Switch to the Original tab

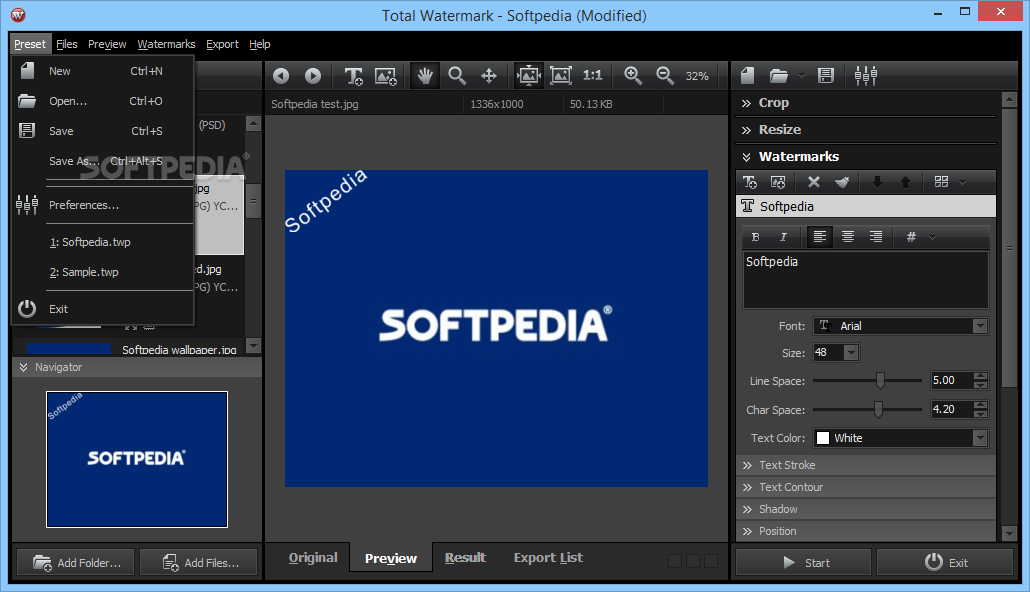click(x=313, y=558)
